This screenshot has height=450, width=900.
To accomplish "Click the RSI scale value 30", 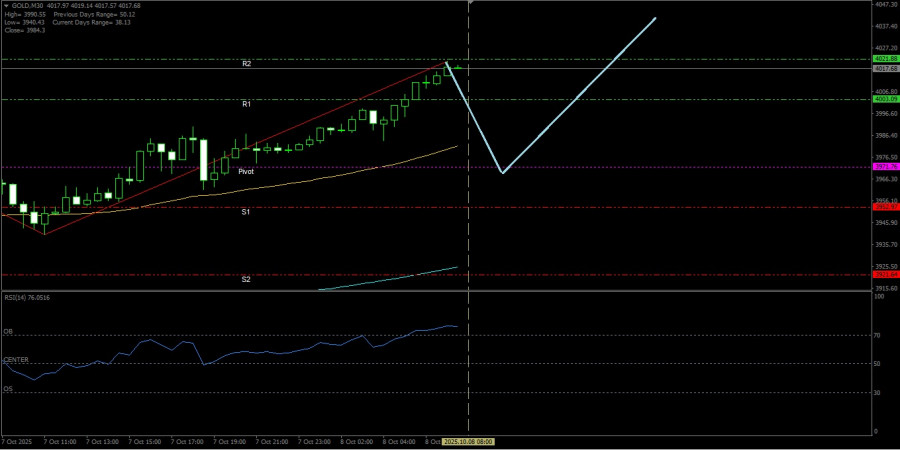I will [877, 393].
